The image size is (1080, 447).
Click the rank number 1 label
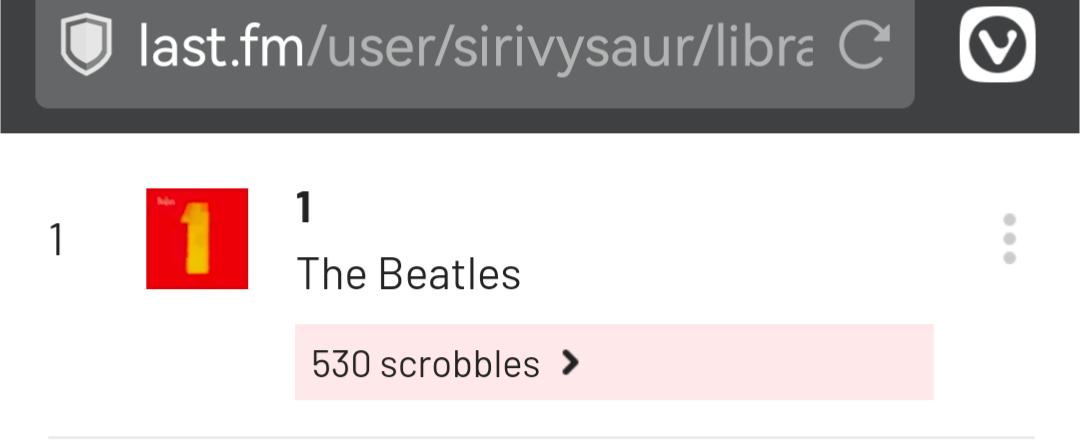click(x=57, y=240)
